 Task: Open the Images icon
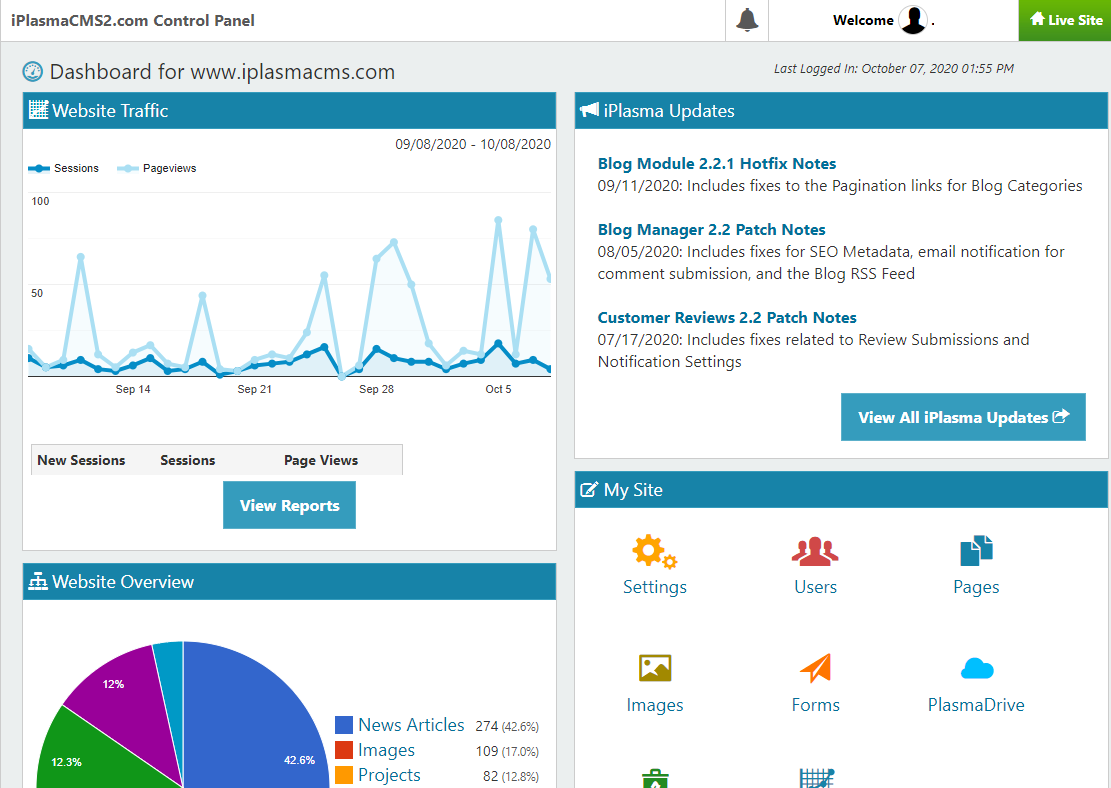655,668
